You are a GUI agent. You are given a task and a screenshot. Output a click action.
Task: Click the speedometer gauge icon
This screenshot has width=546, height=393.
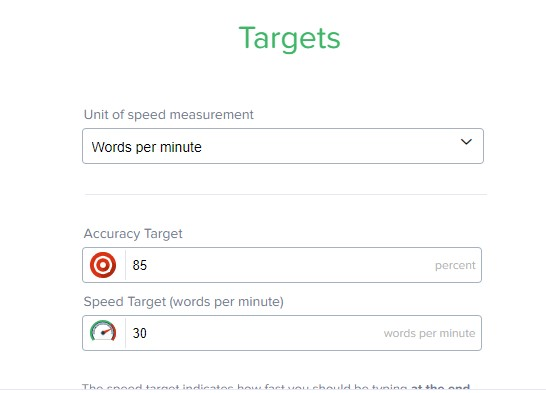point(103,331)
